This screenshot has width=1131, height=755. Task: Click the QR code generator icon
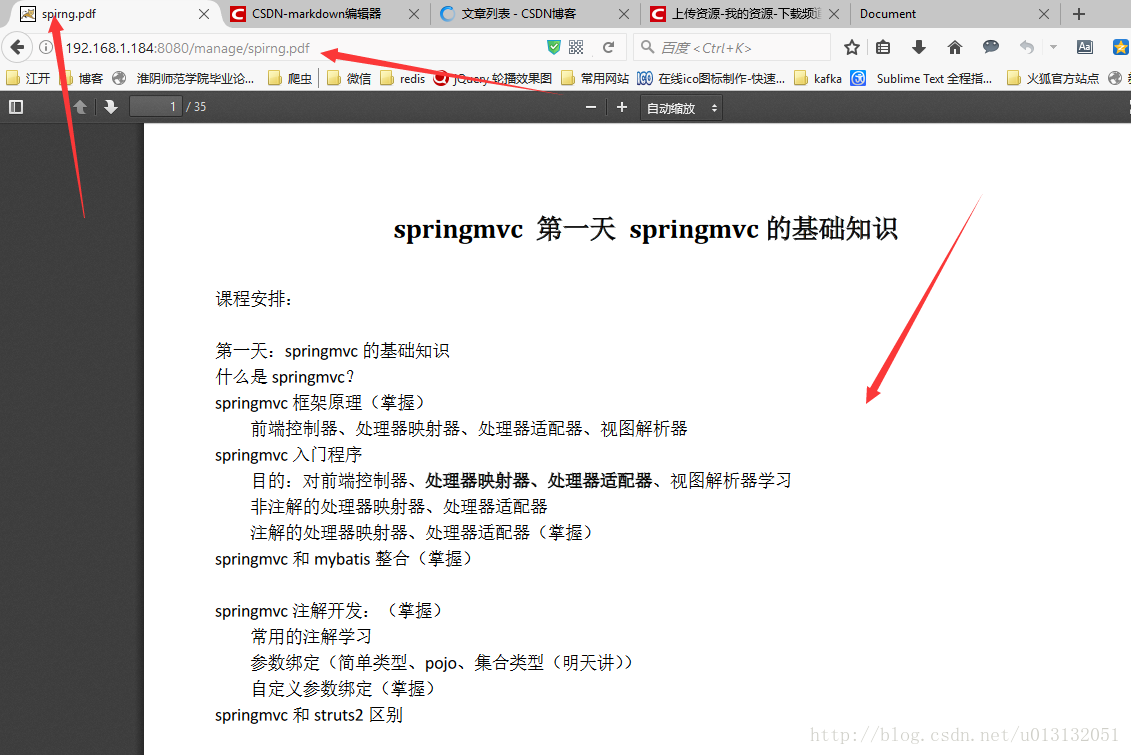pos(576,46)
